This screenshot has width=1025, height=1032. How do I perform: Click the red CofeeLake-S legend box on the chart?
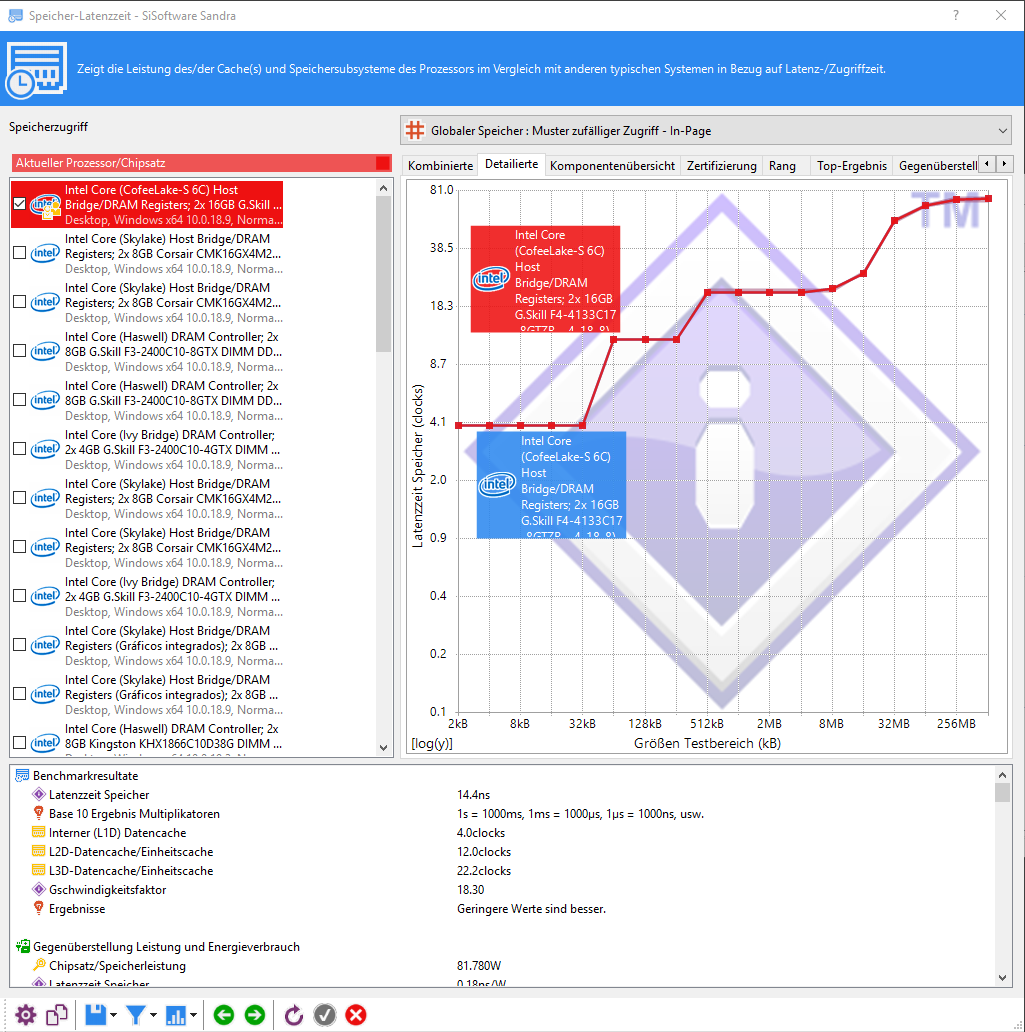click(x=545, y=279)
